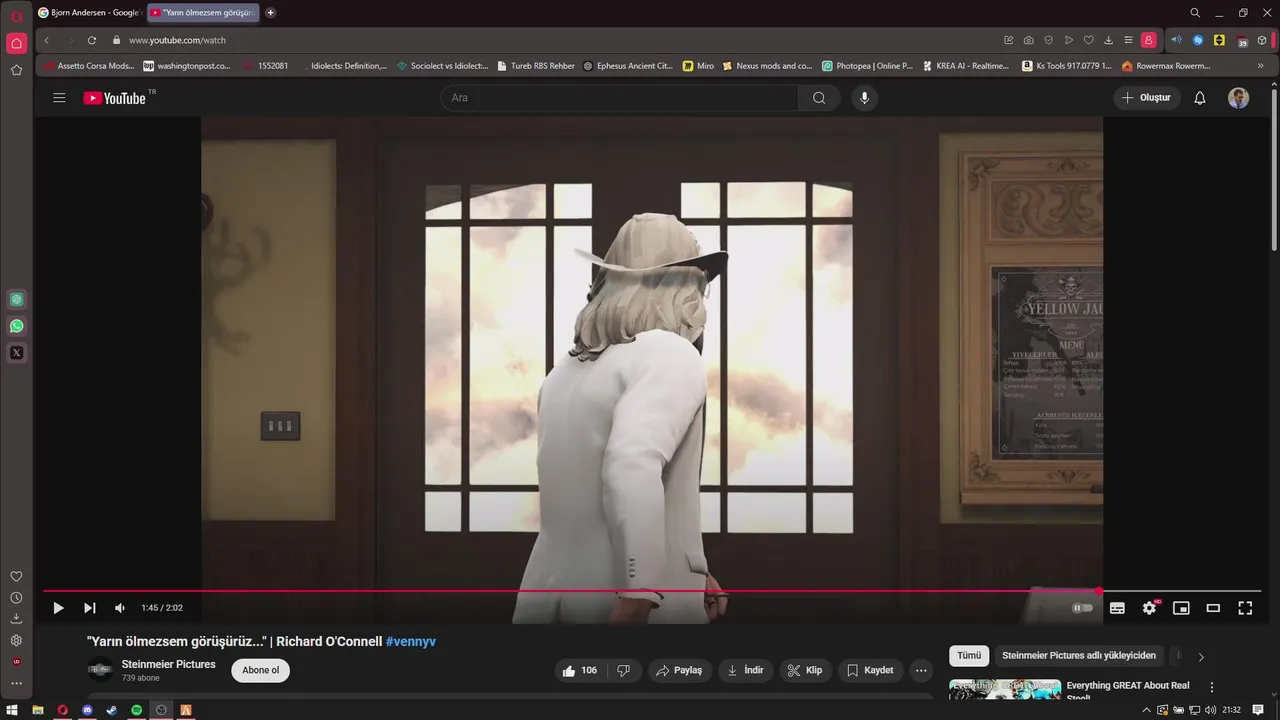Open the 'Miro' bookmark
1280x720 pixels.
(699, 66)
